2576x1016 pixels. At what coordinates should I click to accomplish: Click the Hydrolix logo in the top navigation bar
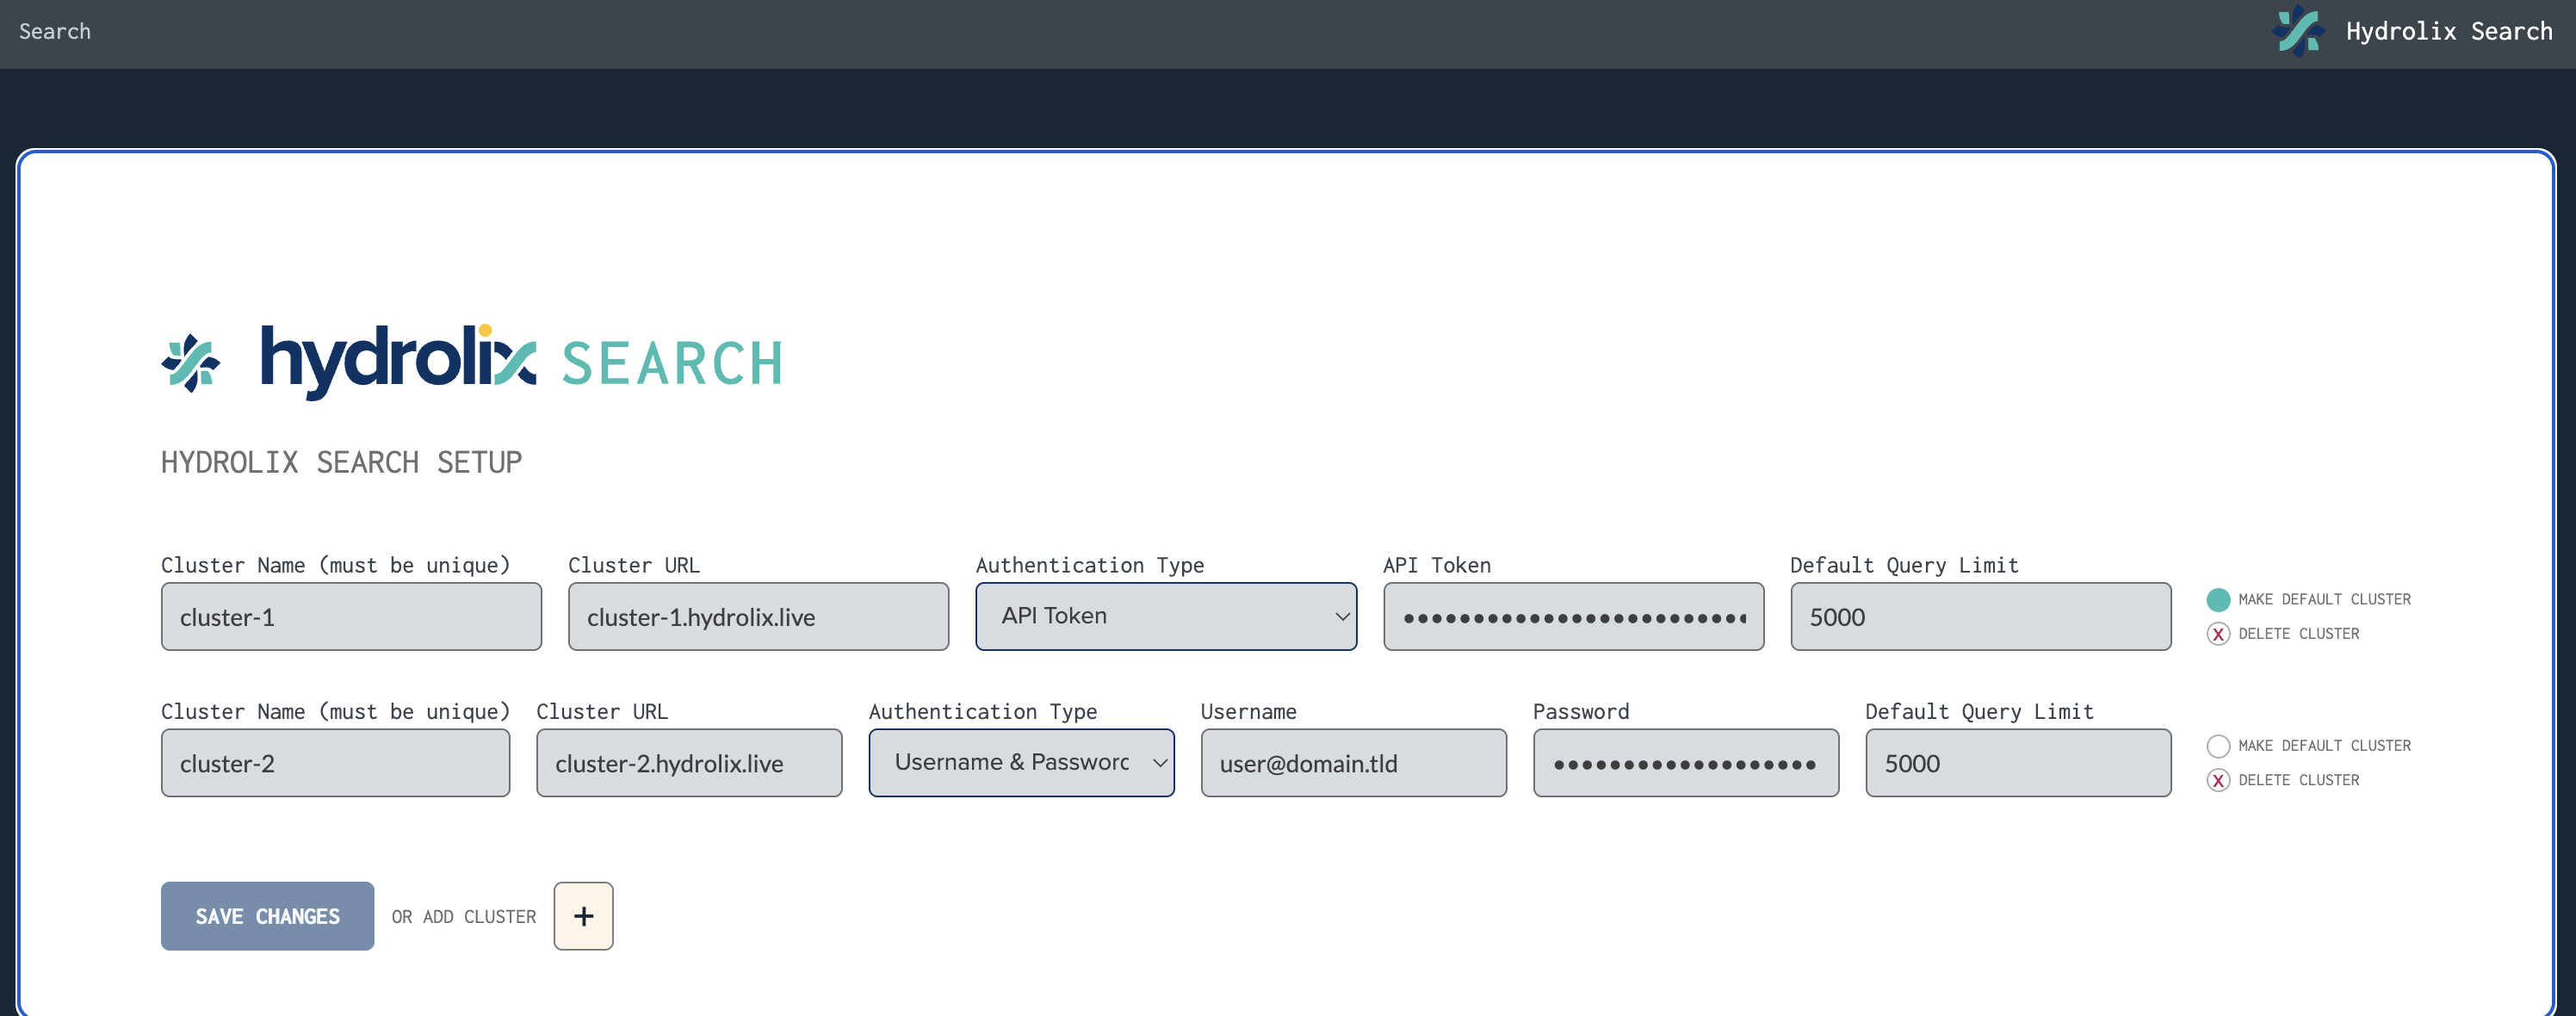pos(2299,31)
